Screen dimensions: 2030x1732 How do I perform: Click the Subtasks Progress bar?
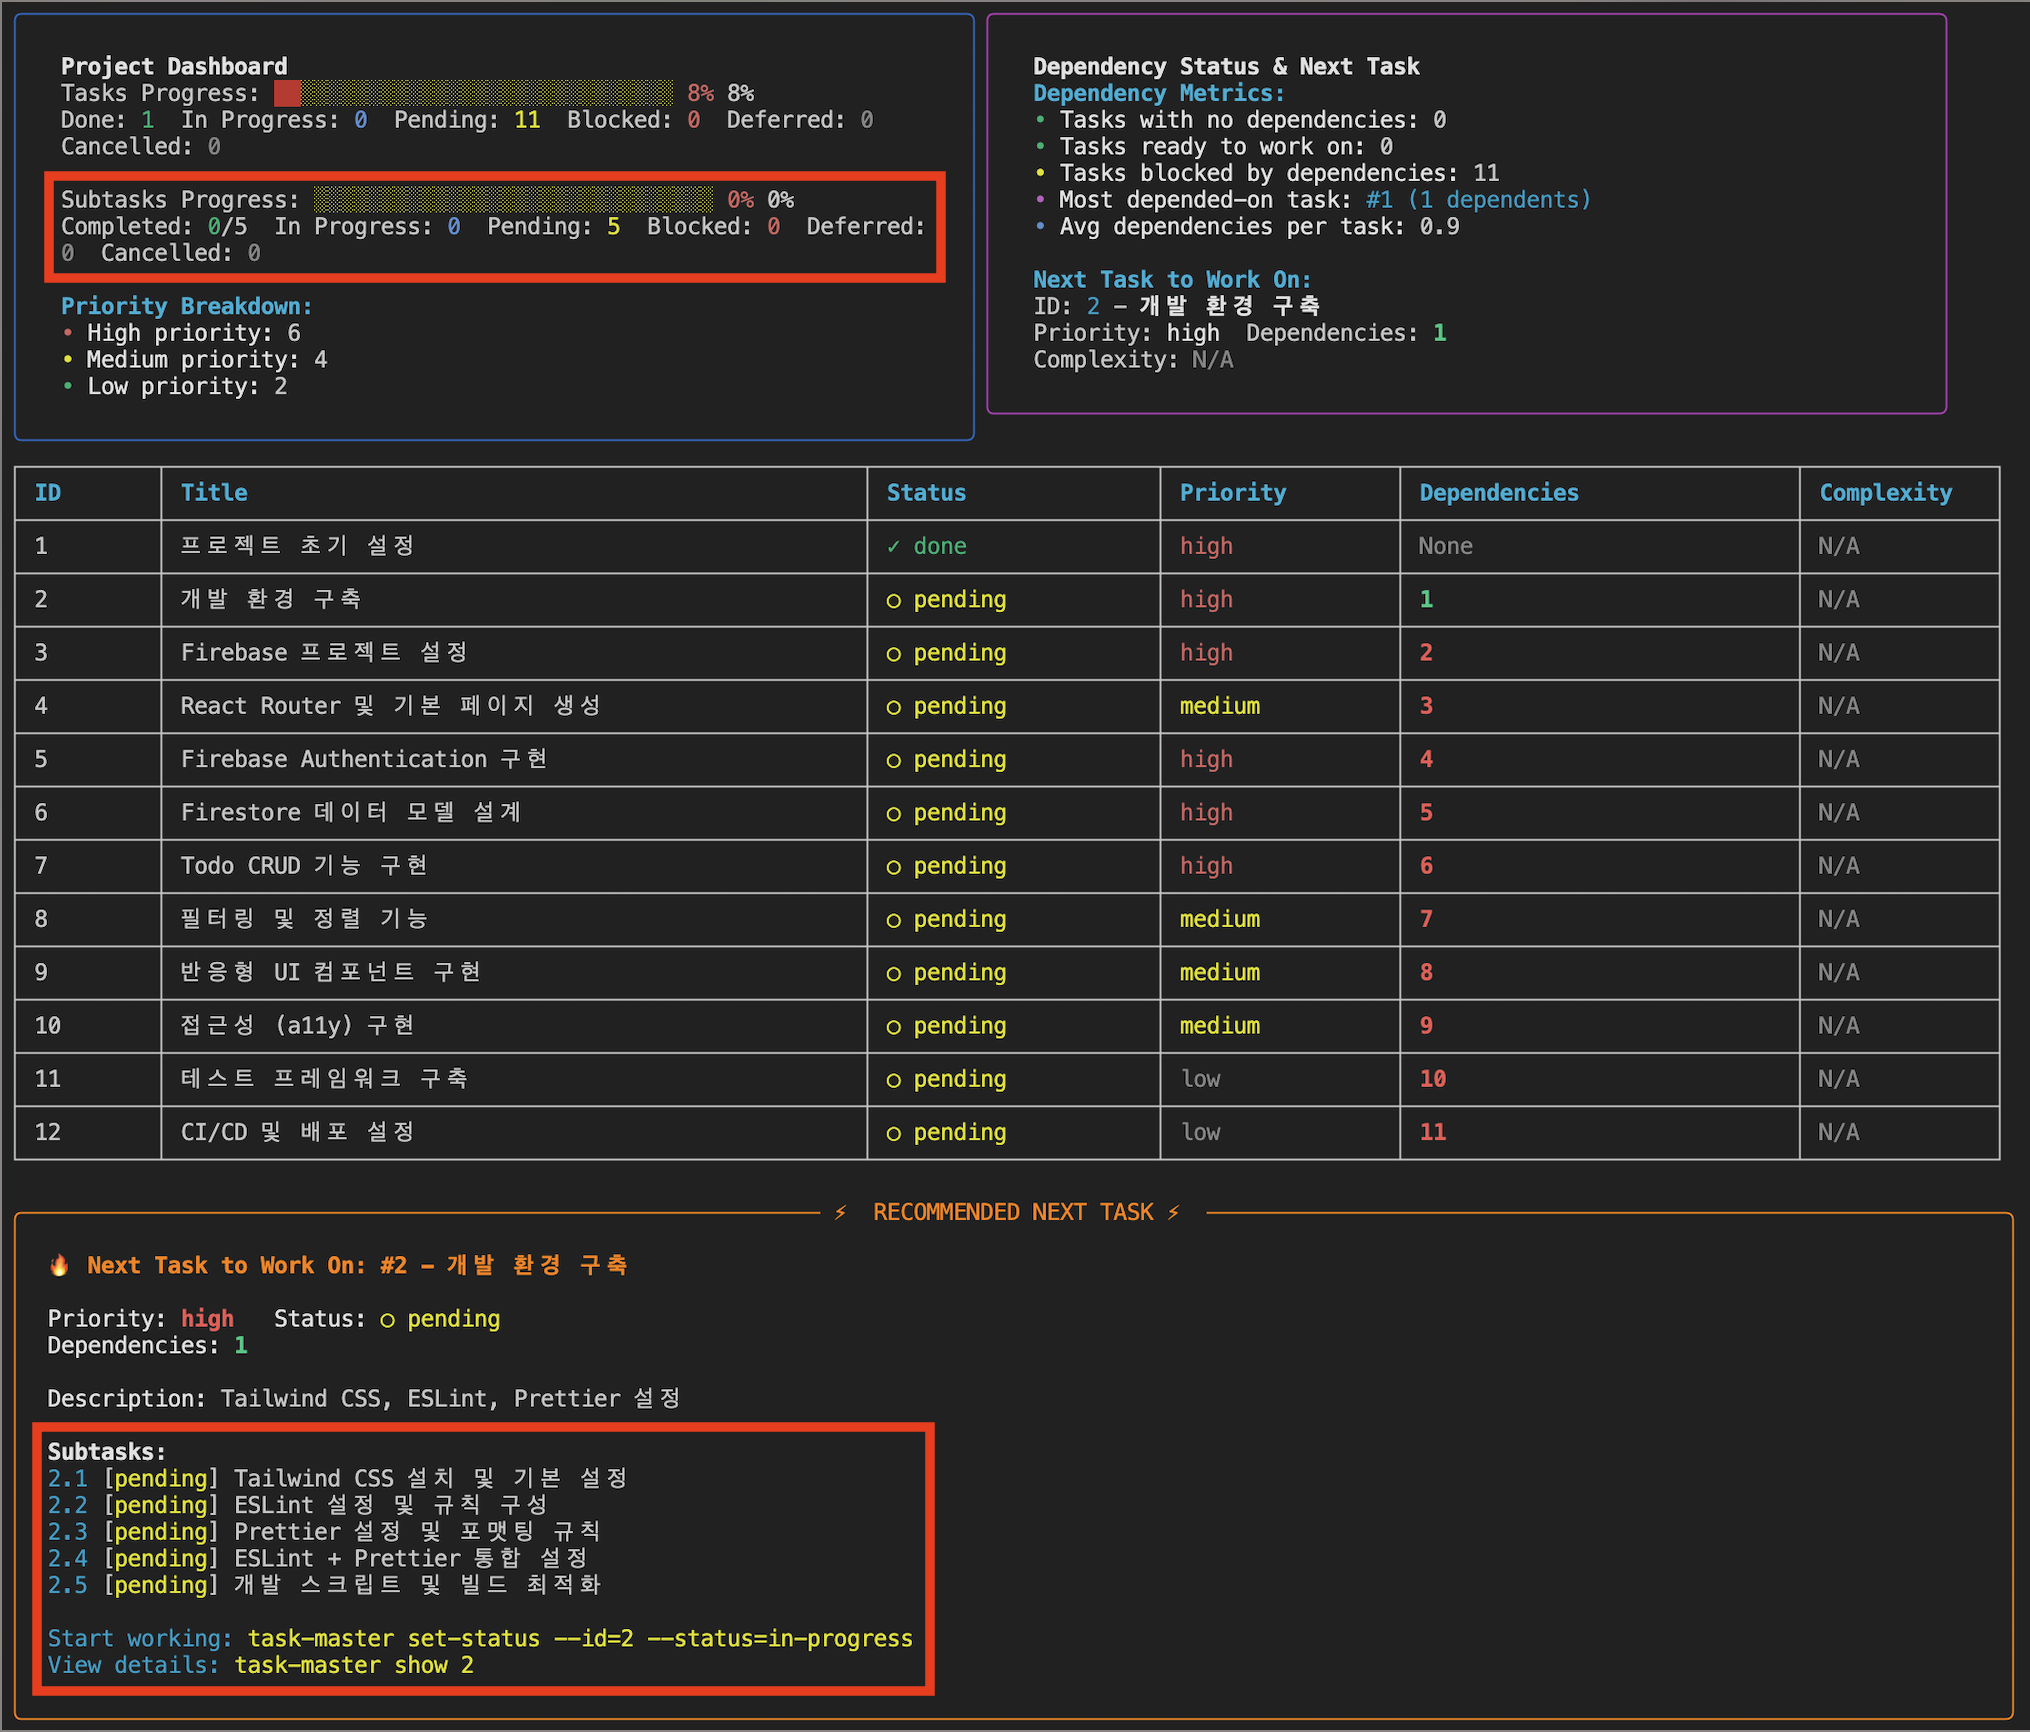point(513,199)
